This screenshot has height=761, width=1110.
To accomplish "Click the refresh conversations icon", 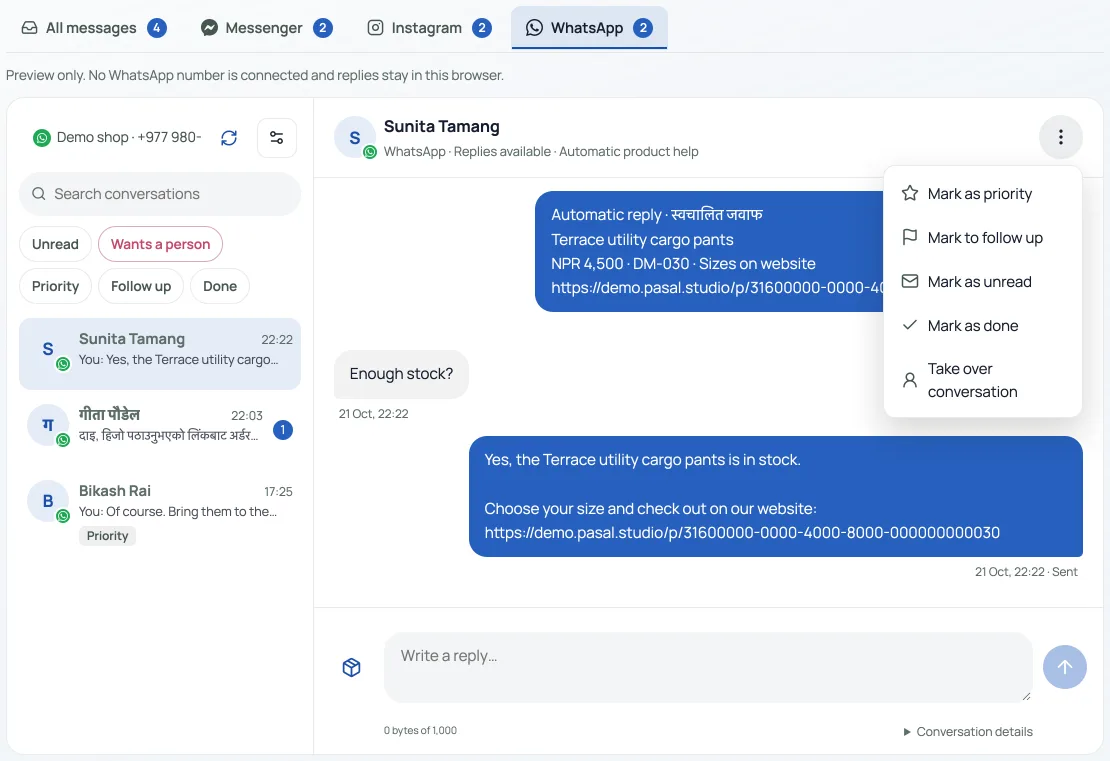I will tap(229, 137).
